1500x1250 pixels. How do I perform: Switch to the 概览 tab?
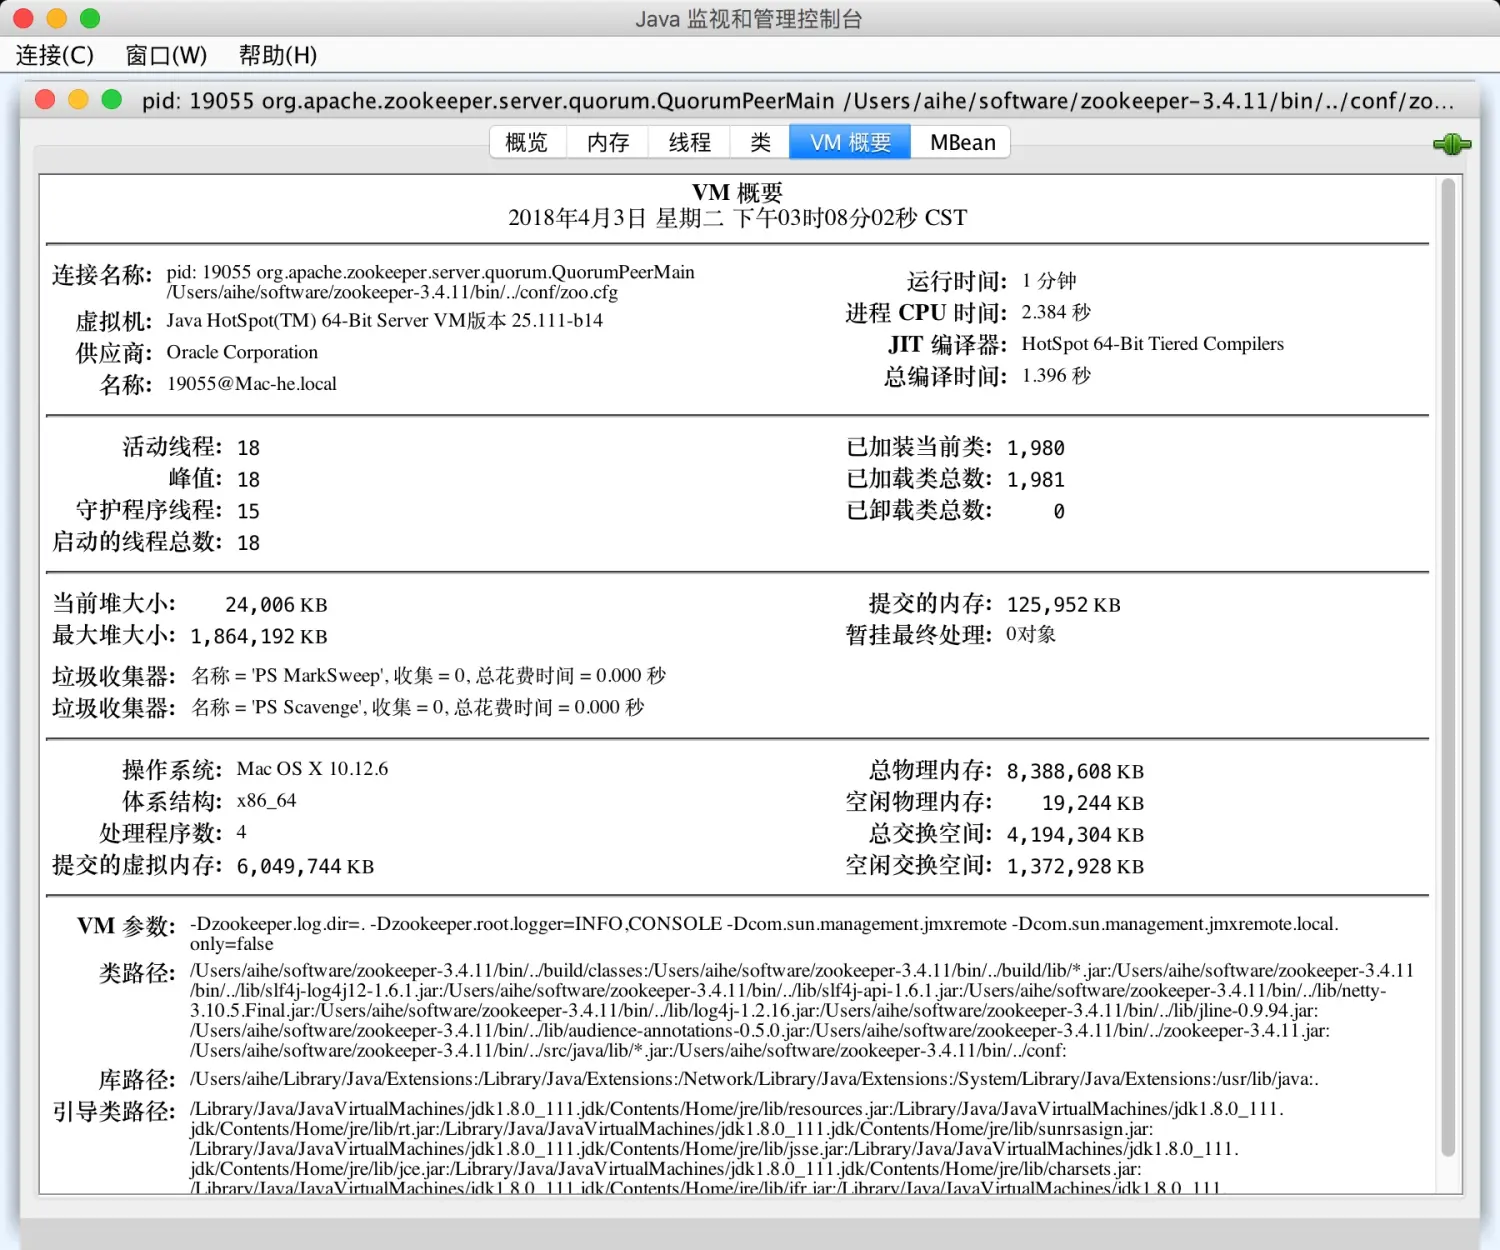pos(527,142)
